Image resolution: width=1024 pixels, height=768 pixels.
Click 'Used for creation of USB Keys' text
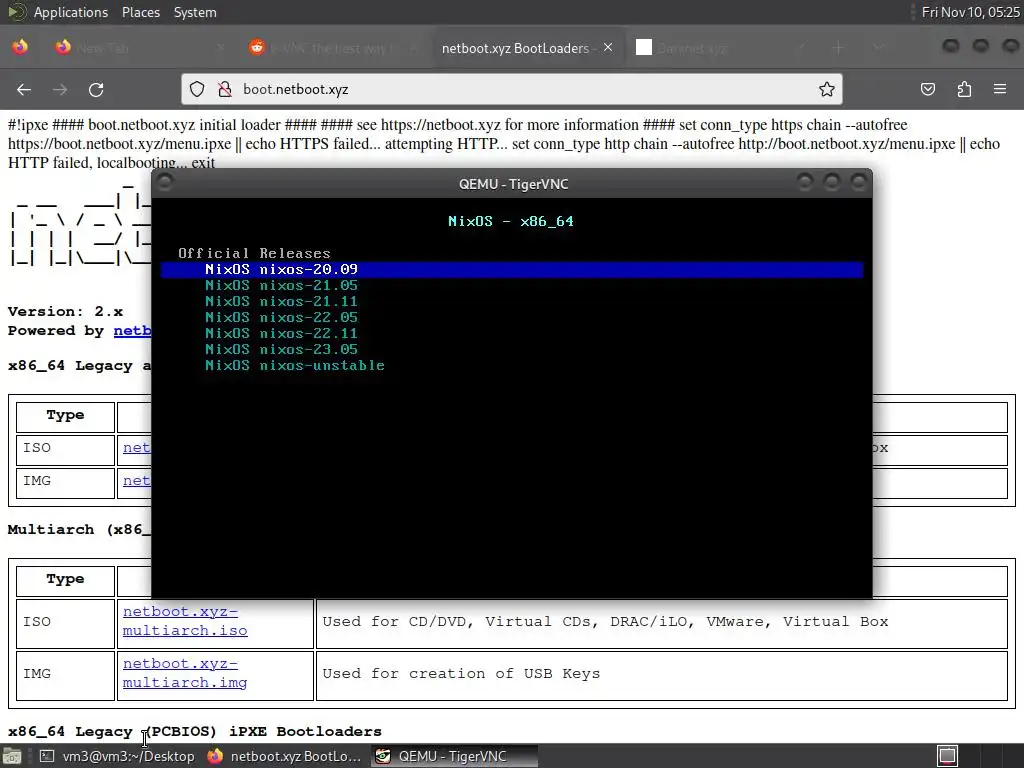click(461, 674)
